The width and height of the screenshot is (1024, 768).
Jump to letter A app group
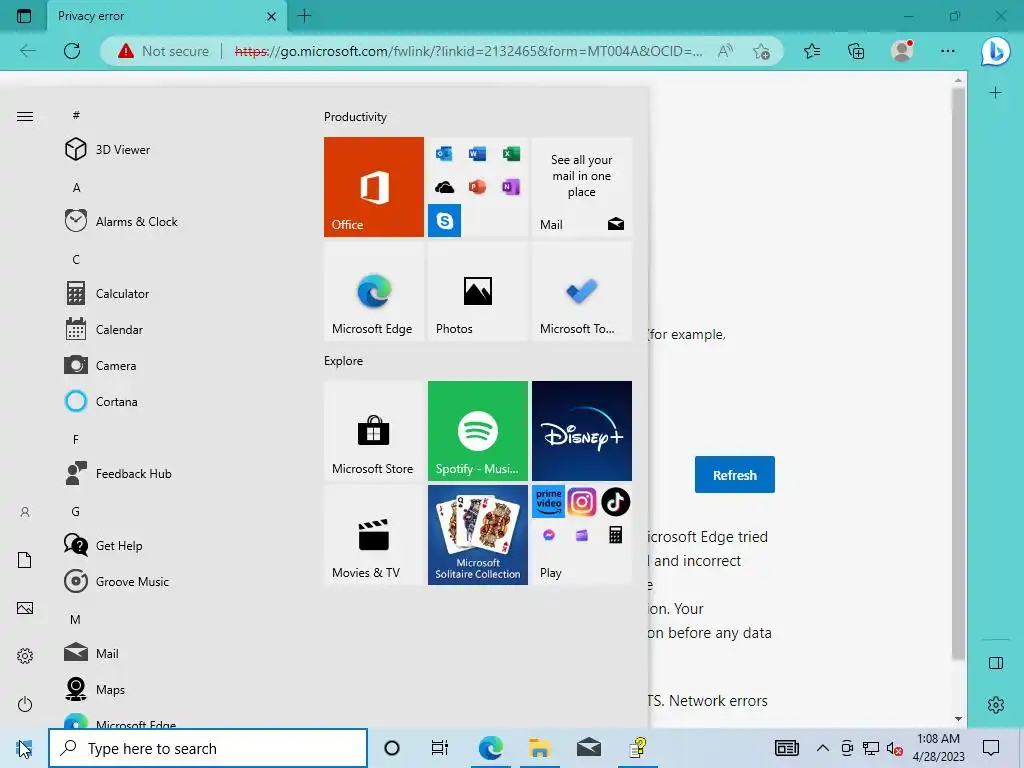76,187
